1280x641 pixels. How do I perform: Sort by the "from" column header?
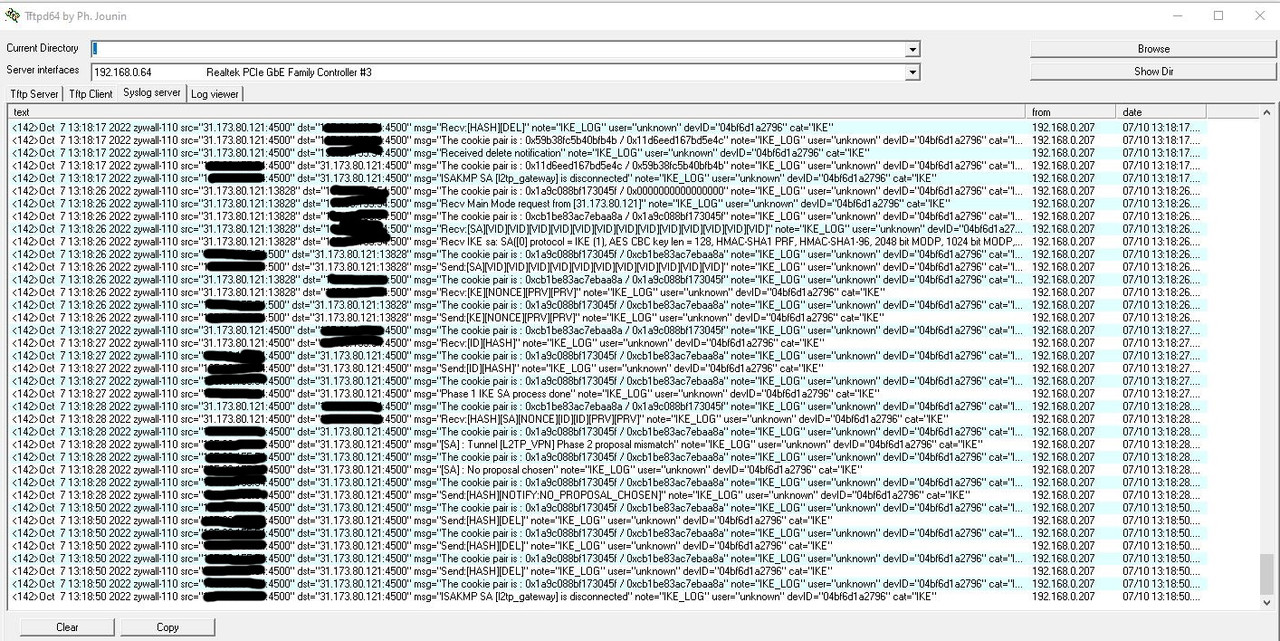coord(1072,112)
